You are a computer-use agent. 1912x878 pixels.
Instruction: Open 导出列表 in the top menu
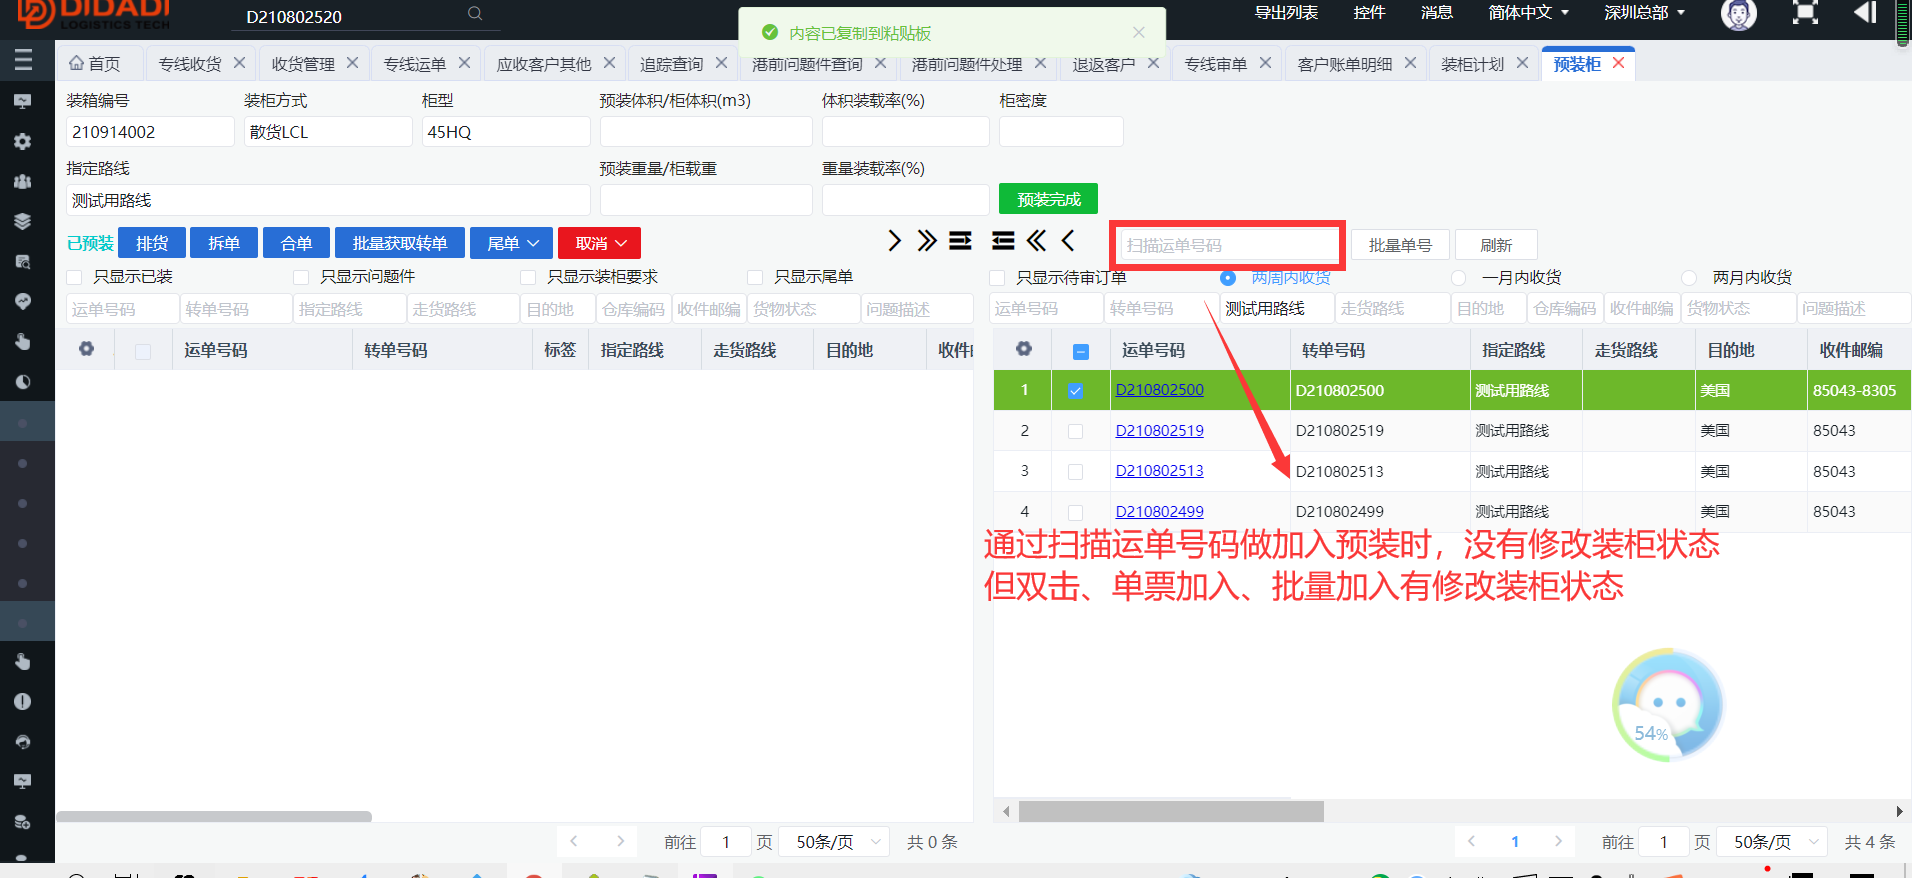[x=1286, y=12]
